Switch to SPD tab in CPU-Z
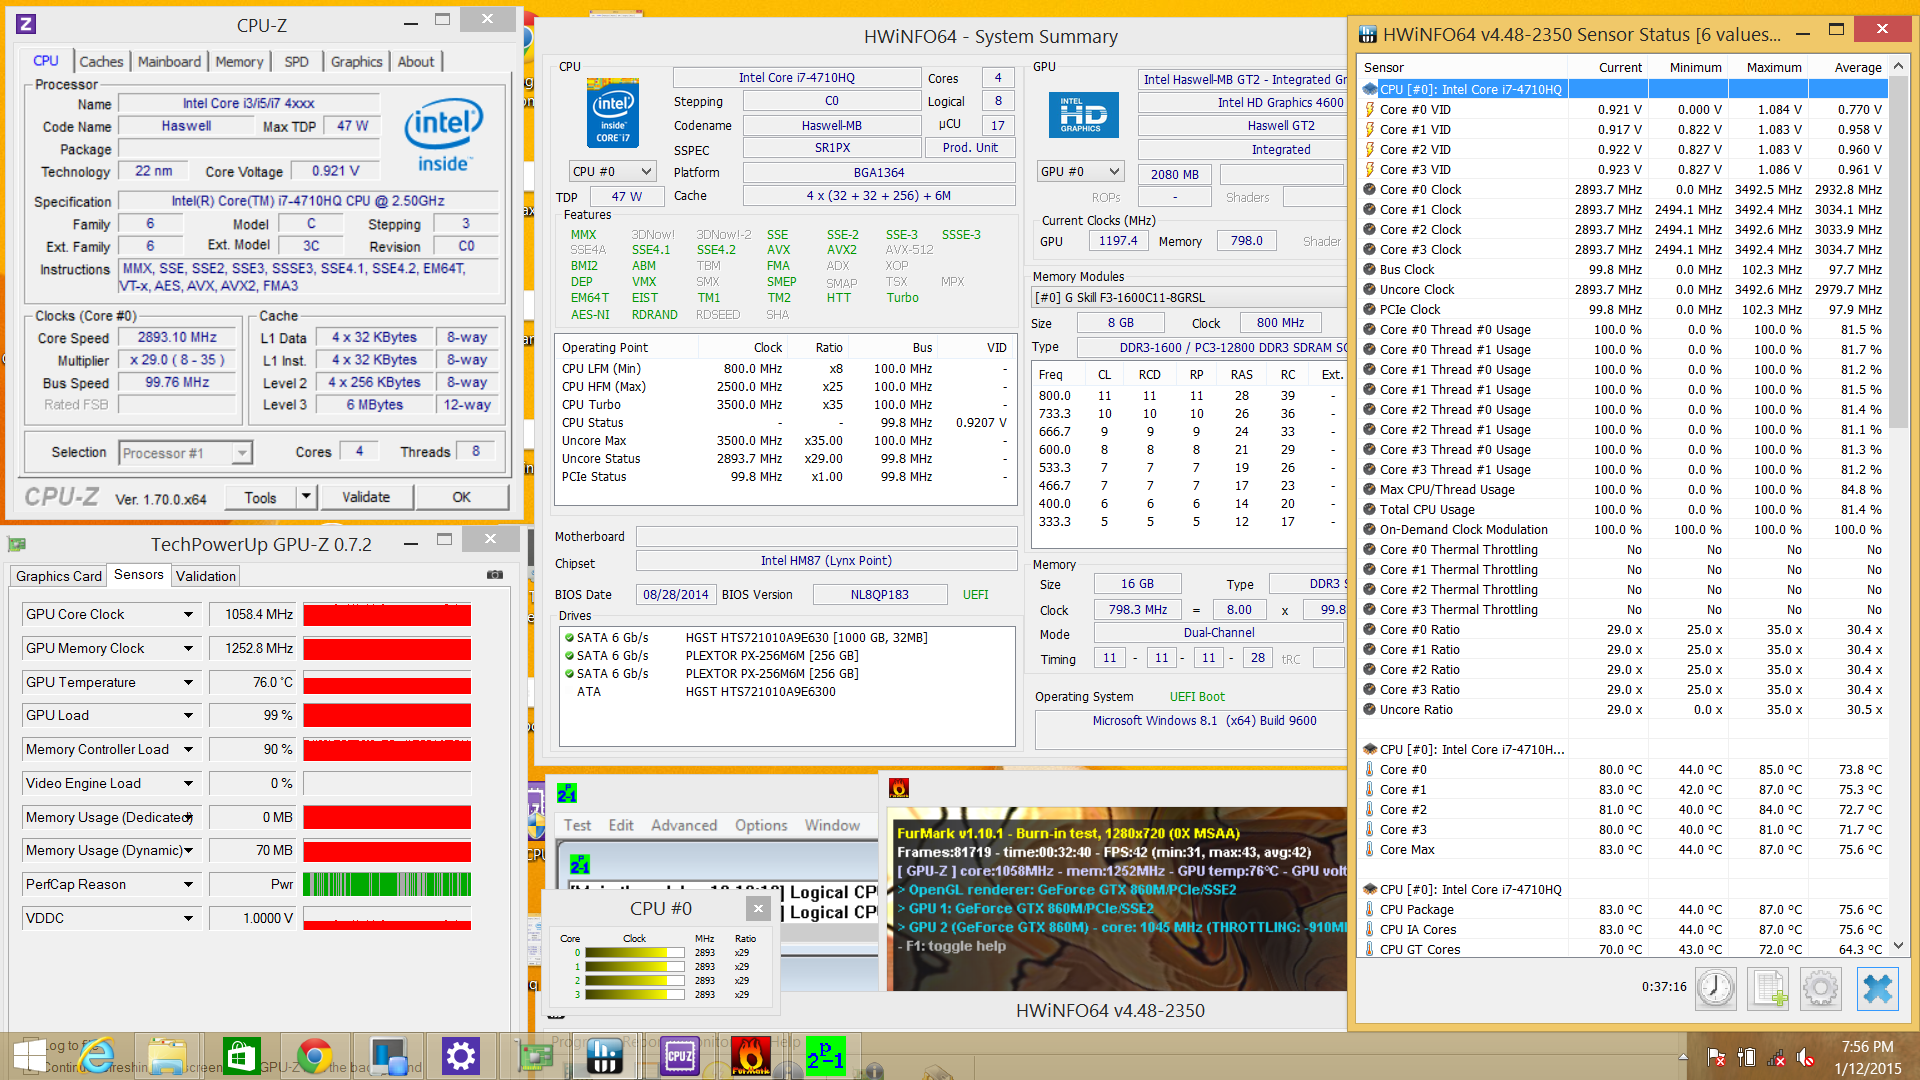The image size is (1920, 1080). click(x=296, y=62)
